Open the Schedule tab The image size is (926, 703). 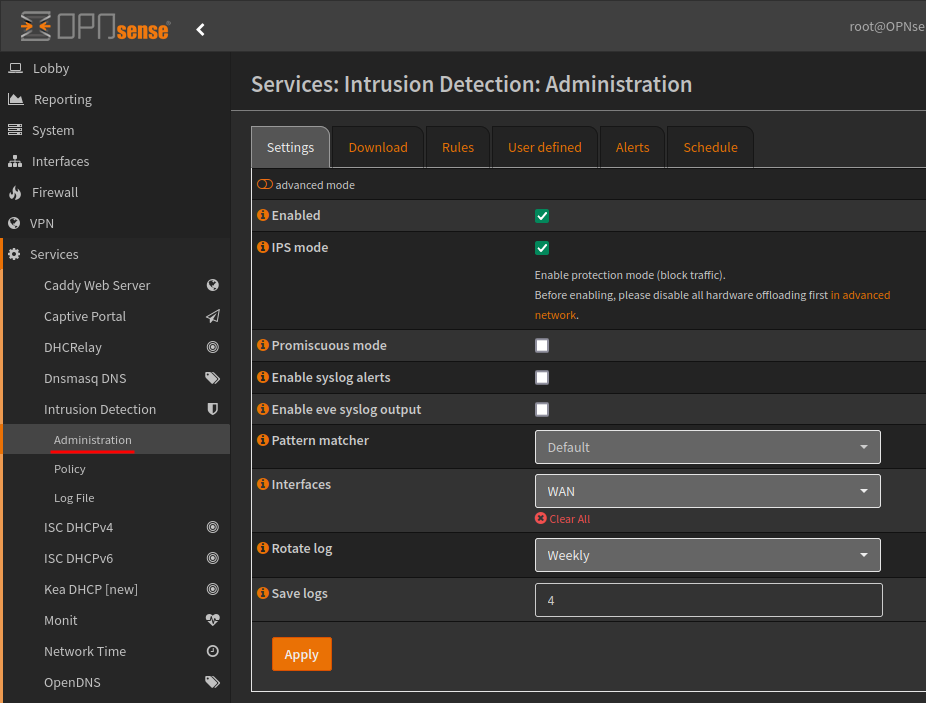click(x=710, y=147)
